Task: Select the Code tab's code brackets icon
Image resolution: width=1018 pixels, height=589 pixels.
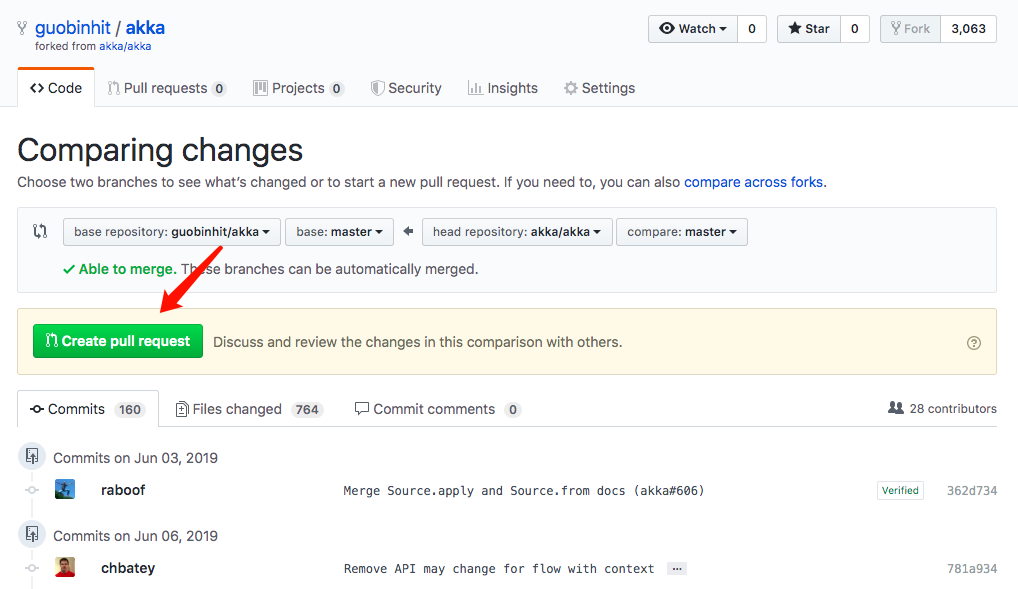Action: pos(35,88)
